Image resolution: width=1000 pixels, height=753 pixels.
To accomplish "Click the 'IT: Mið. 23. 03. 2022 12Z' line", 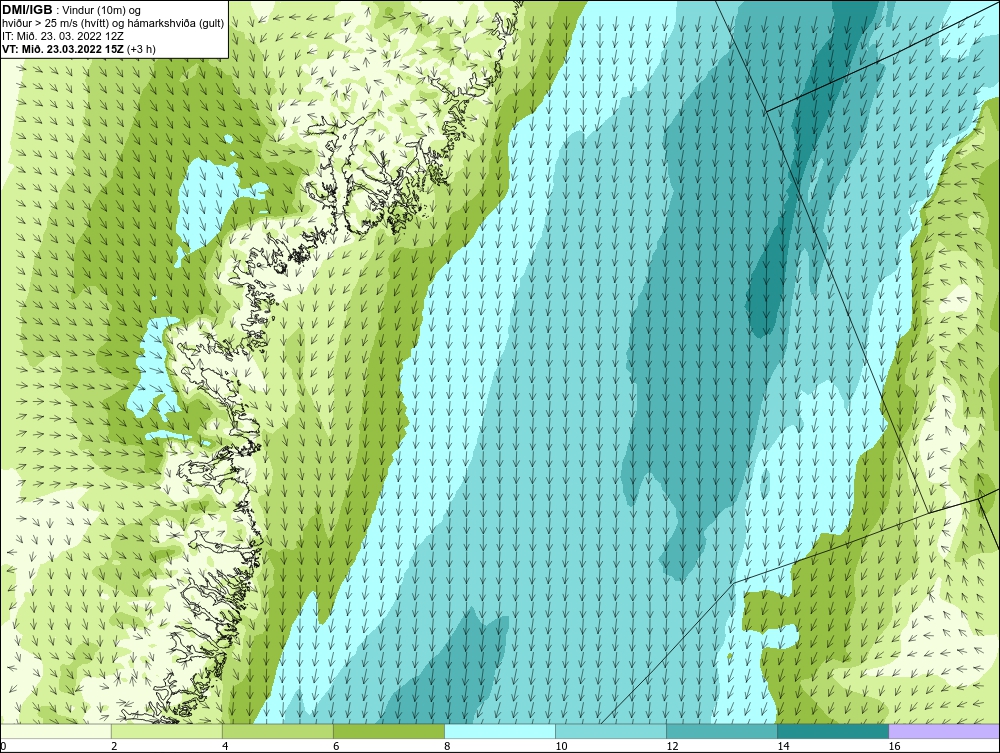I will [x=63, y=36].
